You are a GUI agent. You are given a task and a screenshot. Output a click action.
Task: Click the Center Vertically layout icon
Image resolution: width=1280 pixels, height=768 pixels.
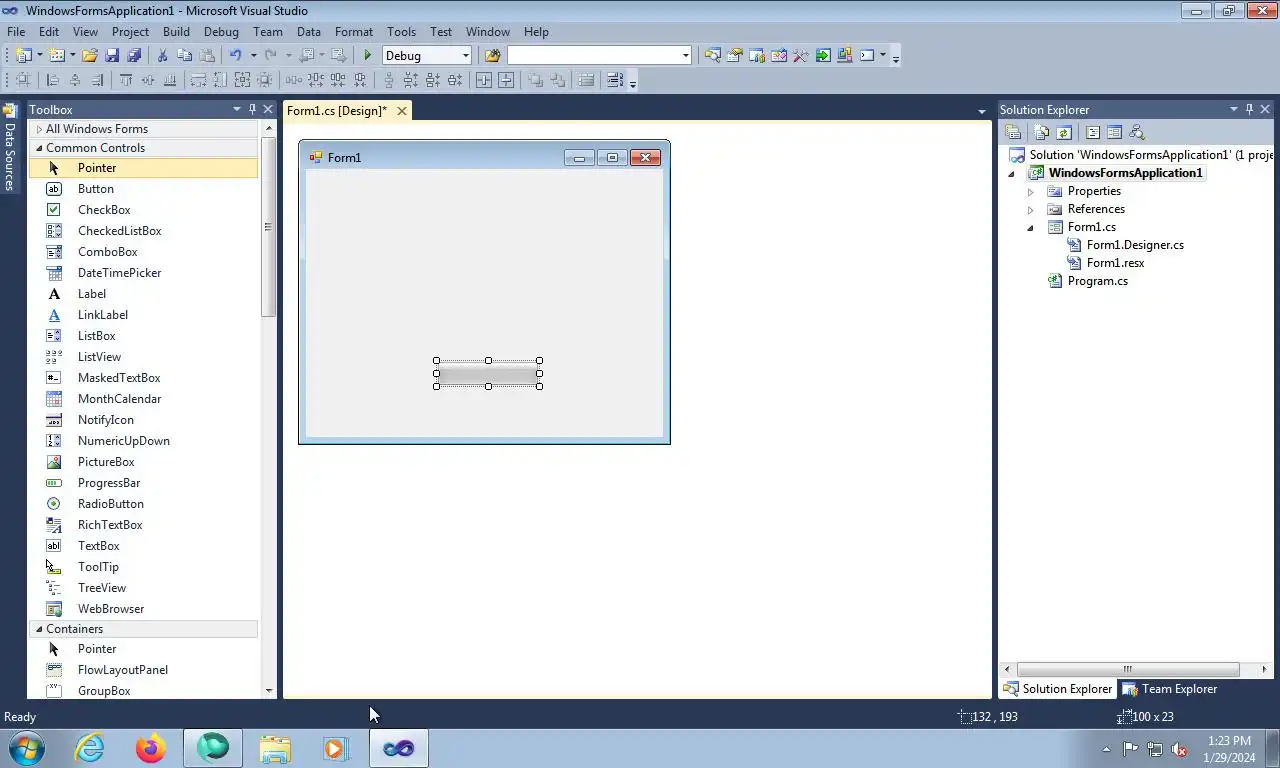coord(506,80)
